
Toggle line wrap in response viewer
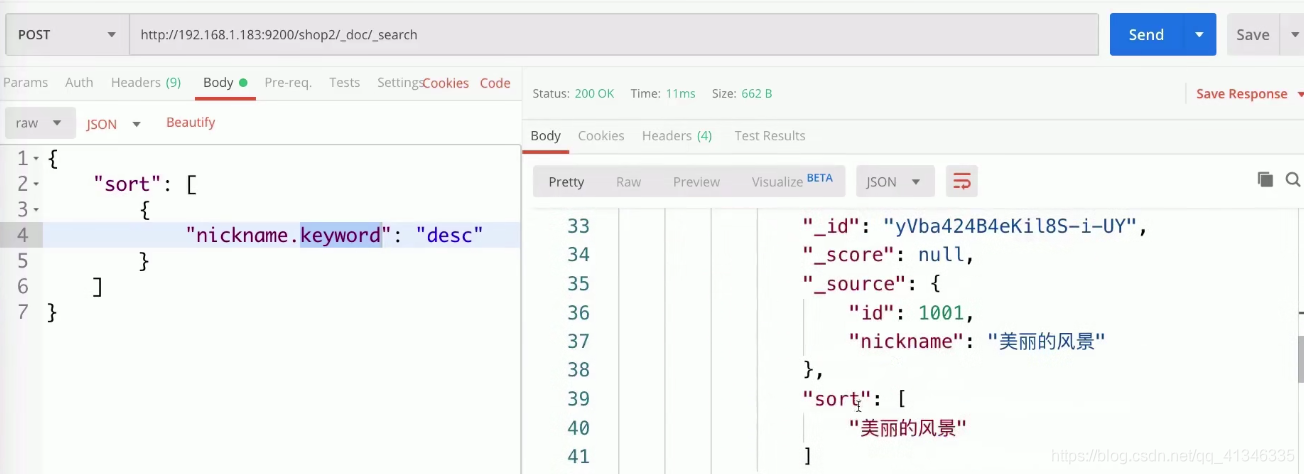click(x=962, y=181)
